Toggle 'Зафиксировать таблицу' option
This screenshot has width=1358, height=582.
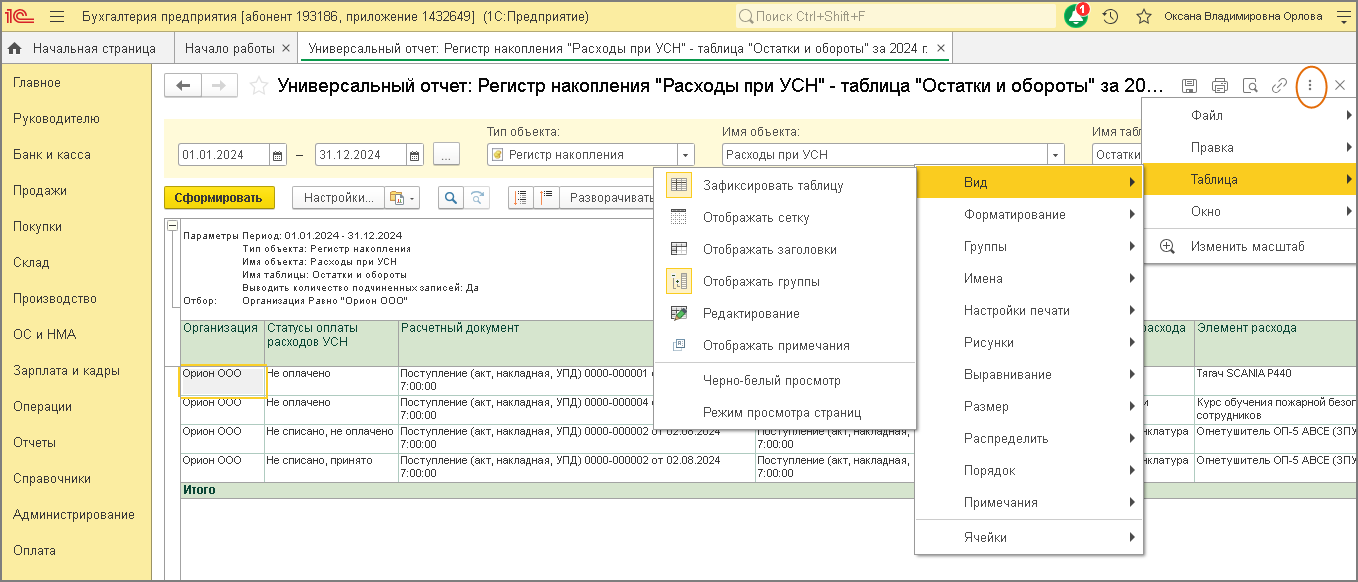tap(772, 186)
